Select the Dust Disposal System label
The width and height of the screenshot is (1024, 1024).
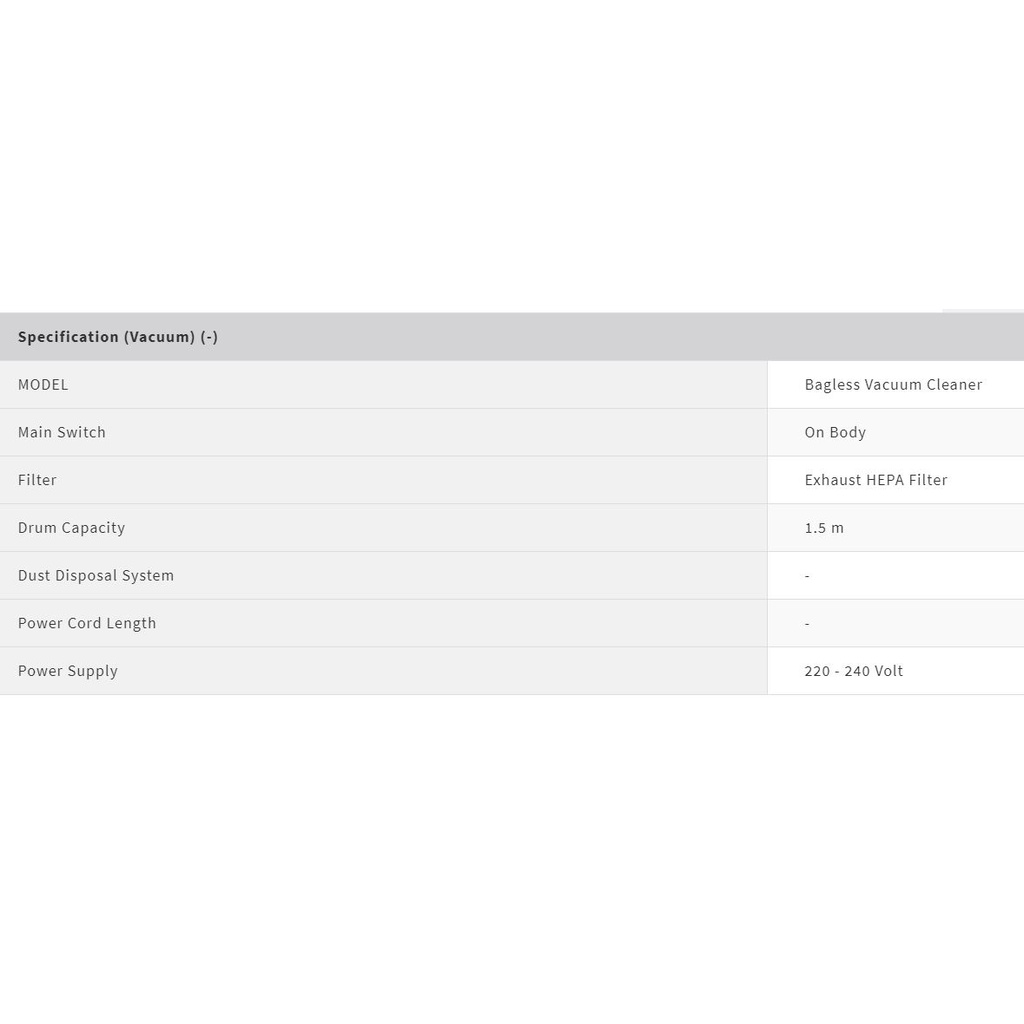tap(96, 576)
